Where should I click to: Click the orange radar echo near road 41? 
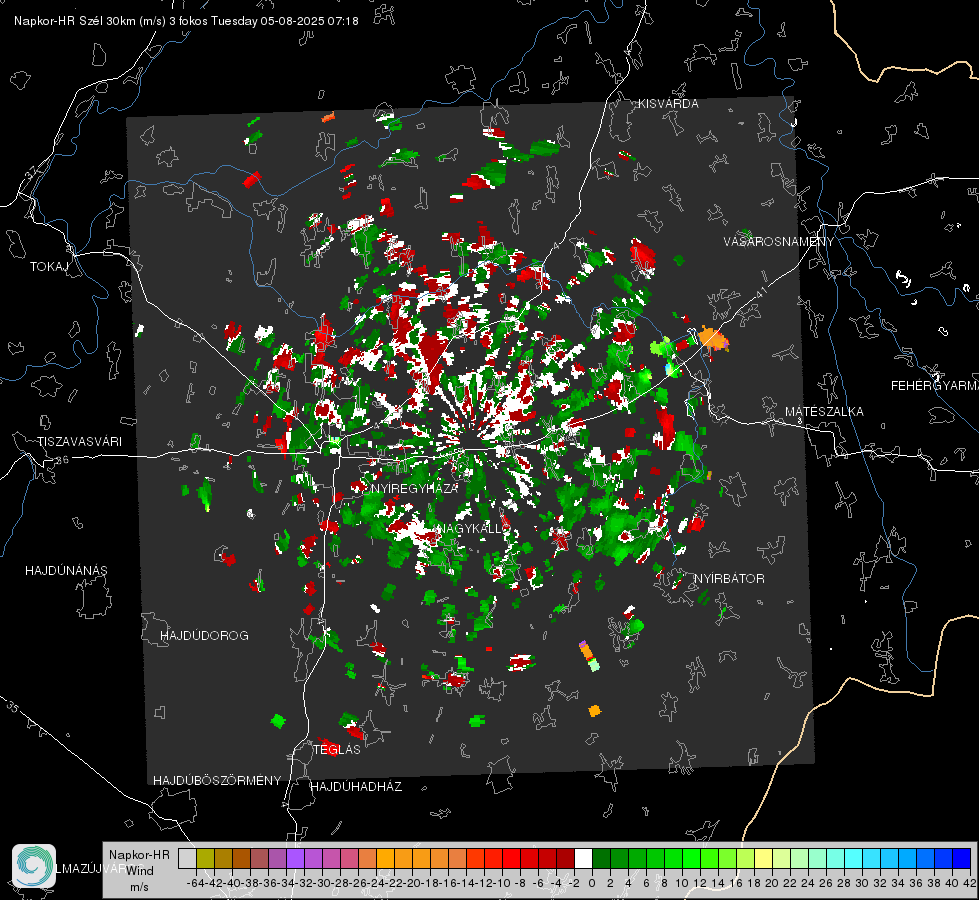click(x=712, y=339)
